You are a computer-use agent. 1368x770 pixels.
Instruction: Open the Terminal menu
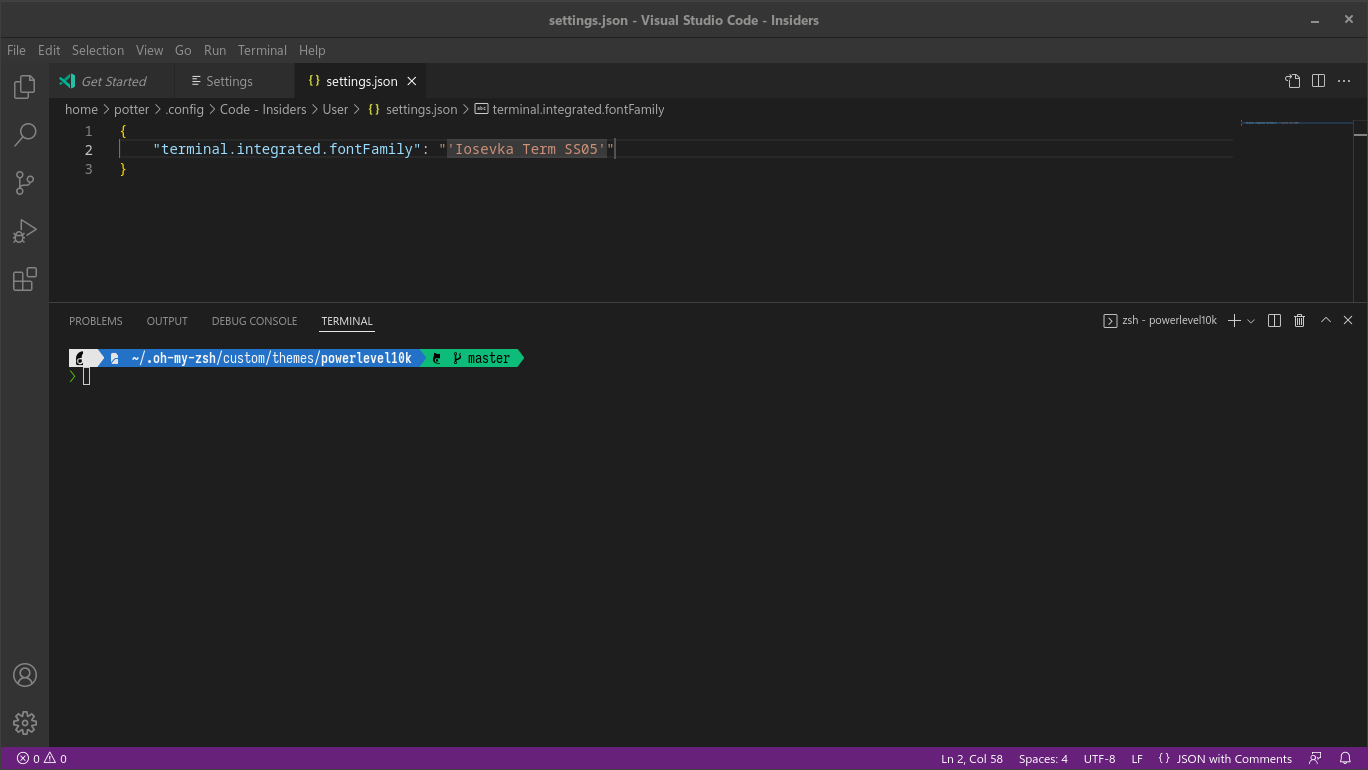[x=262, y=50]
